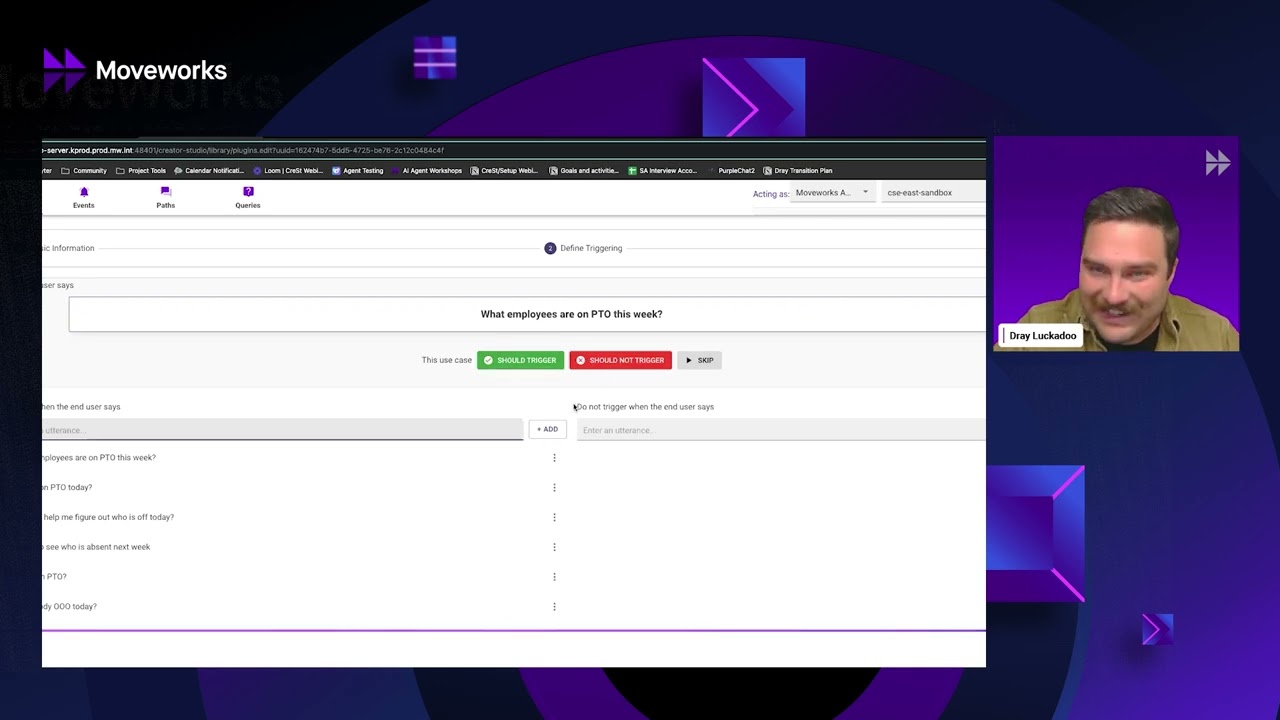The width and height of the screenshot is (1280, 720).
Task: Click the Should Trigger button
Action: (520, 360)
